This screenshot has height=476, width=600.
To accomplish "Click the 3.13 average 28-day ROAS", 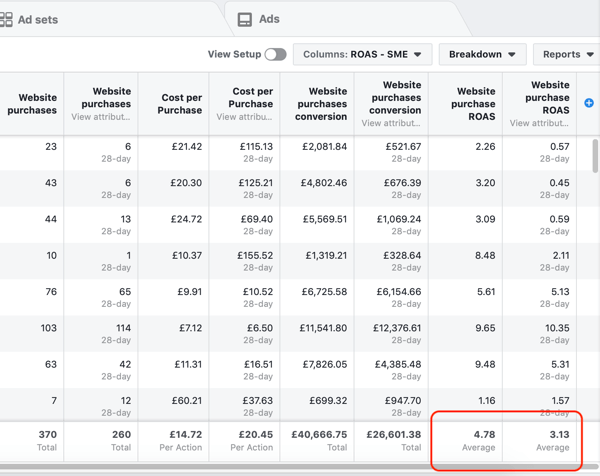I will click(558, 435).
